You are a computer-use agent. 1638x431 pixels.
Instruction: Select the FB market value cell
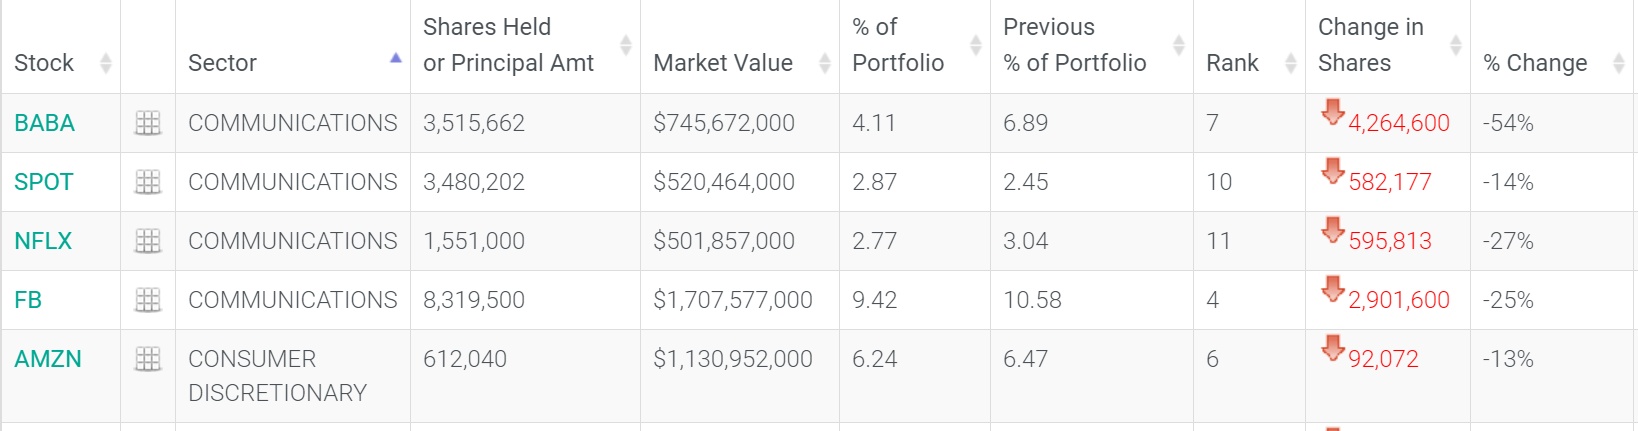(732, 300)
